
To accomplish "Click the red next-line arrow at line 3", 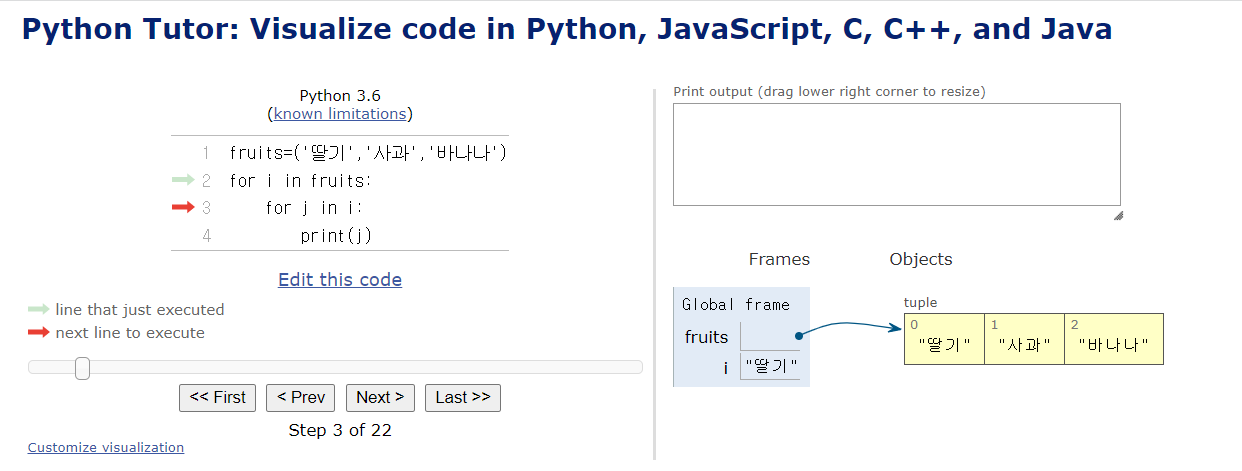I will pyautogui.click(x=182, y=207).
